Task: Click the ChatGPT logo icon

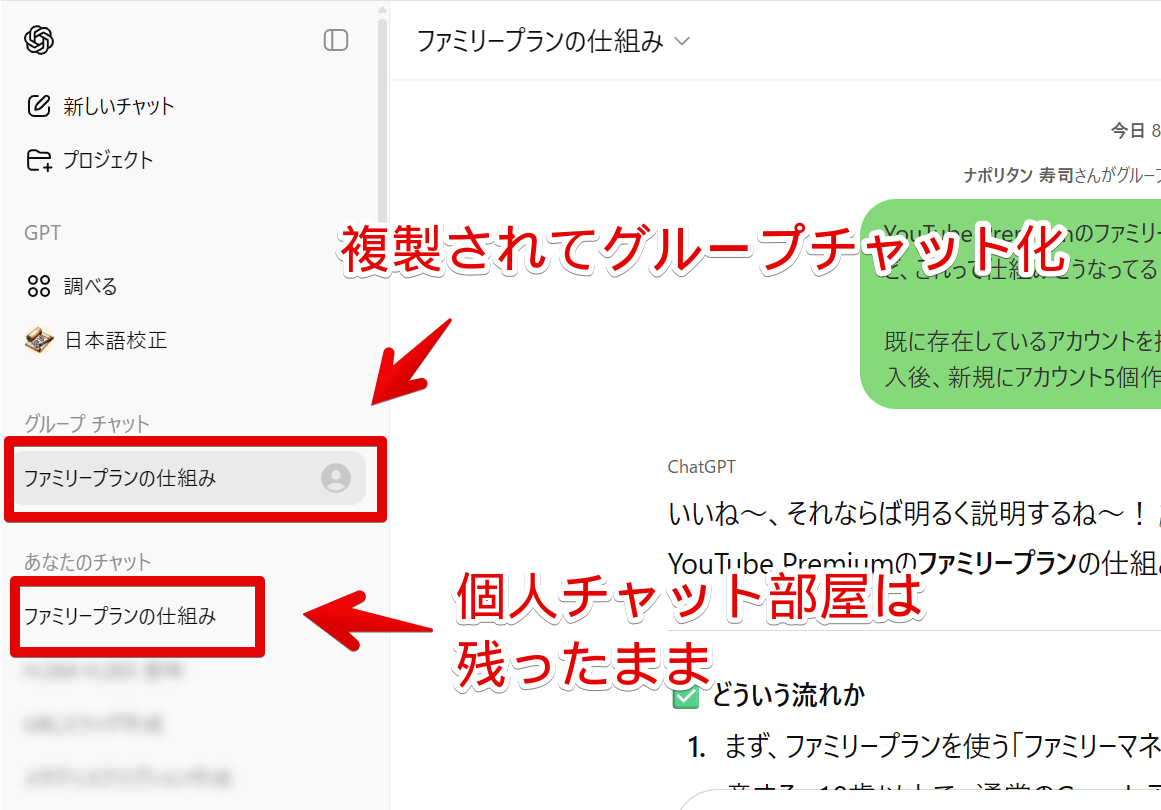Action: click(36, 38)
